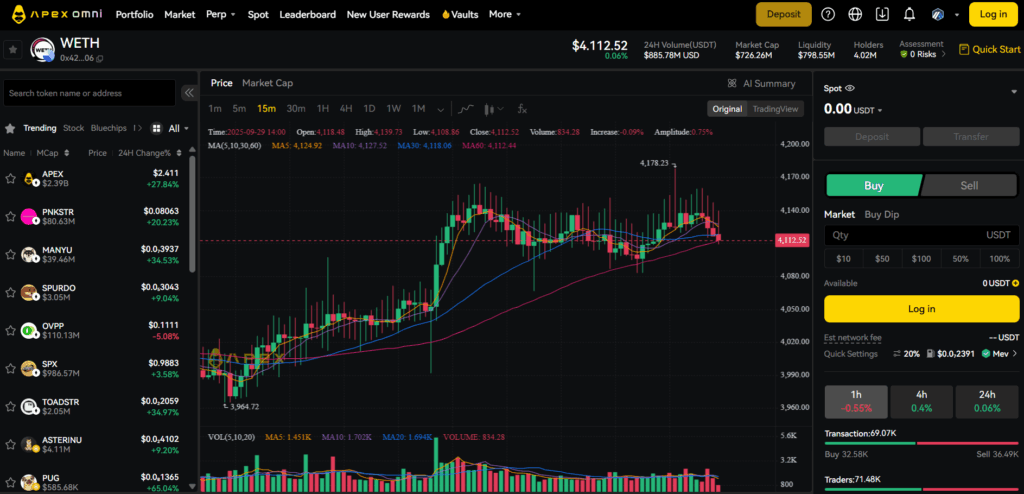Open the Leaderboard menu item
This screenshot has width=1024, height=494.
coord(308,15)
